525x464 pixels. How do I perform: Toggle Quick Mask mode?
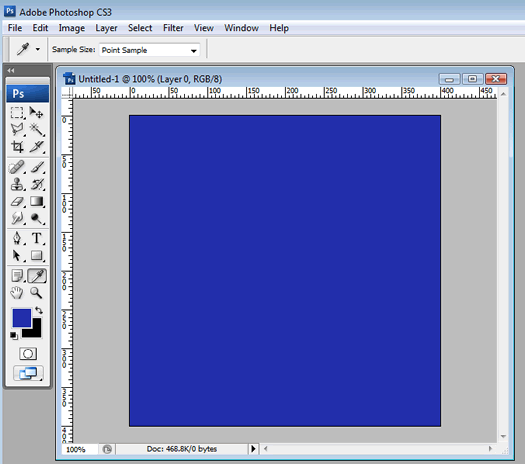28,354
